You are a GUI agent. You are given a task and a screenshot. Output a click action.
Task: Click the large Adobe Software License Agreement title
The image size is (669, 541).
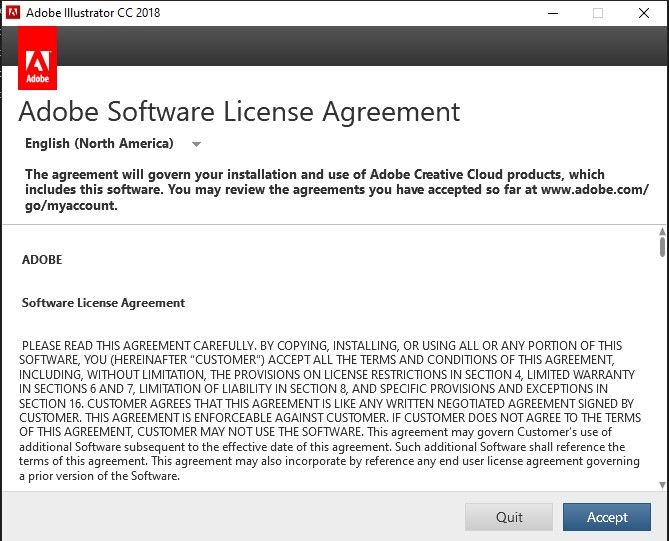[239, 111]
